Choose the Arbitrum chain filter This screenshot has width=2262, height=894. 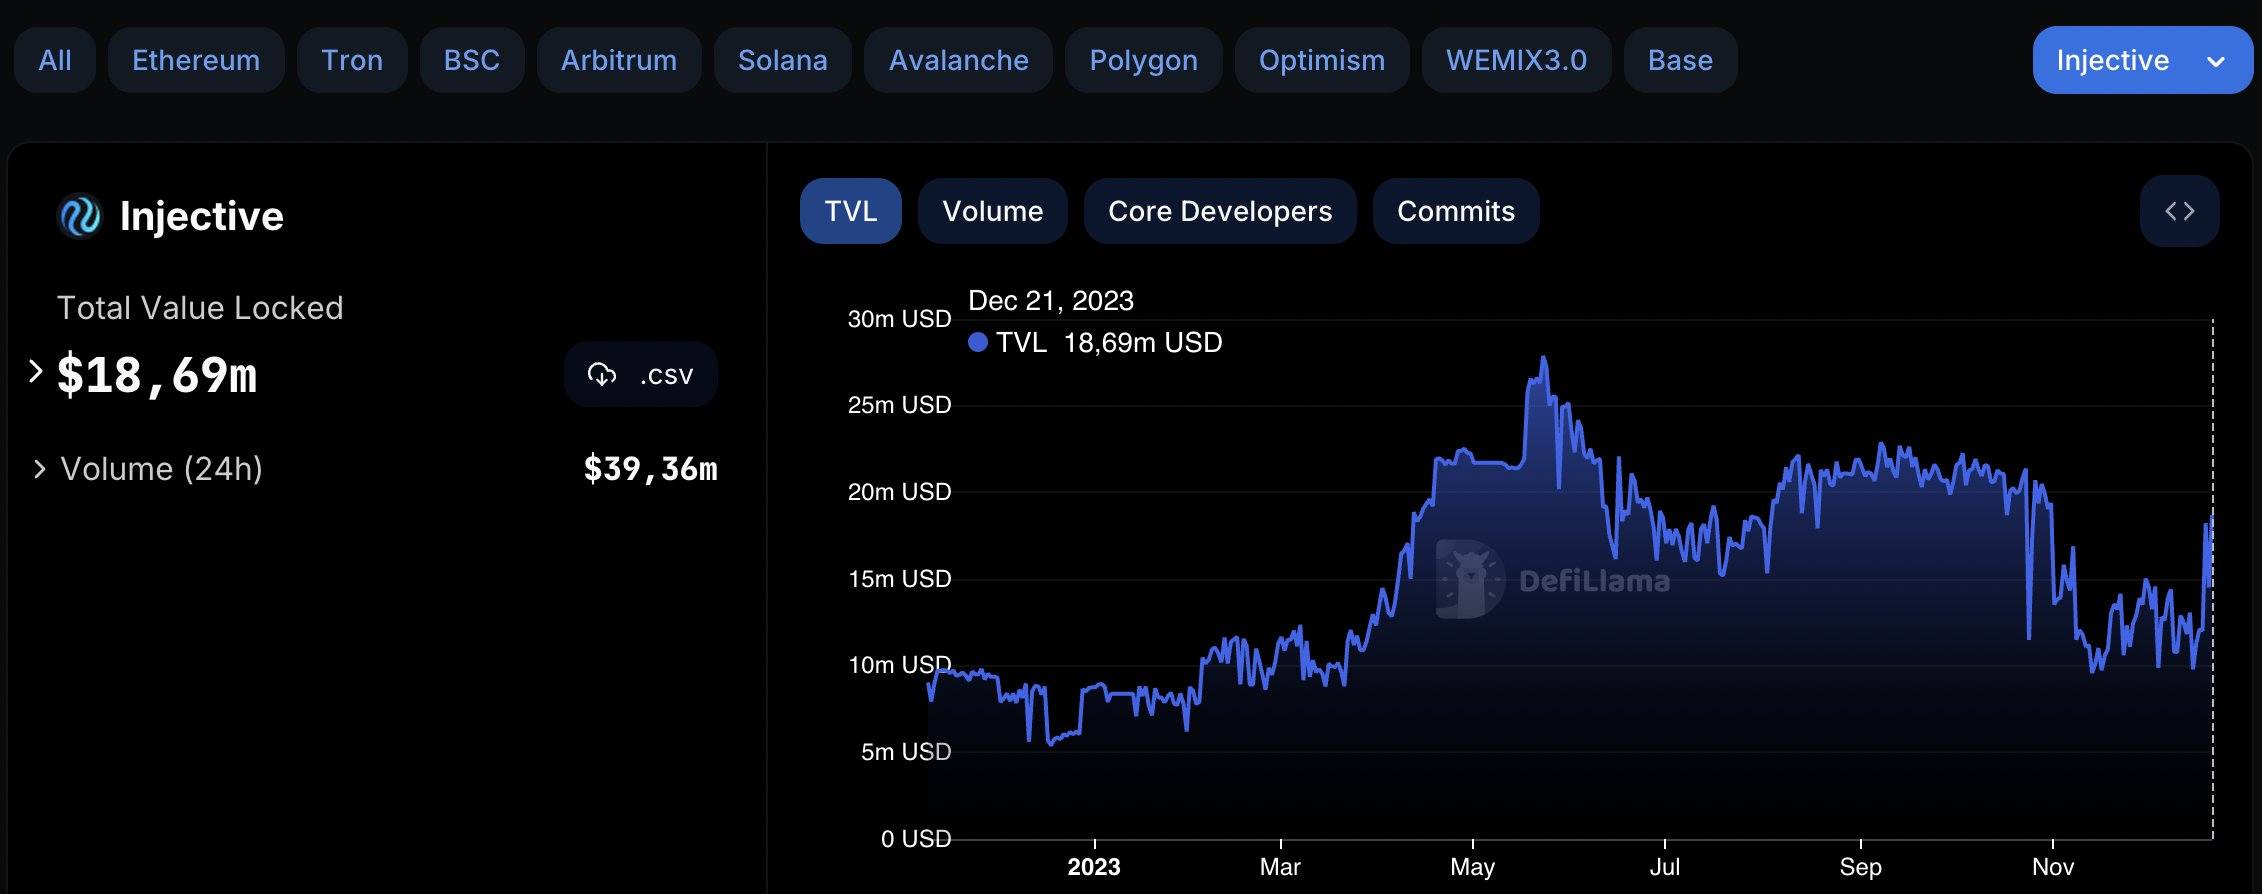pos(618,60)
